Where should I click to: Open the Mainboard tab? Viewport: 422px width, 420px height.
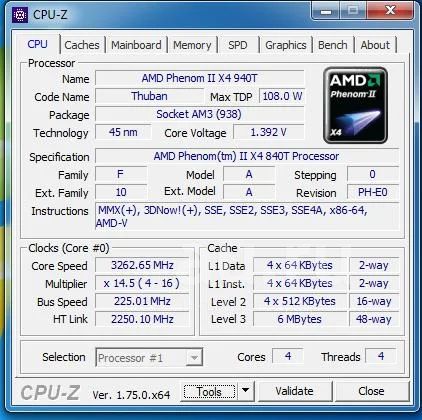[x=136, y=45]
